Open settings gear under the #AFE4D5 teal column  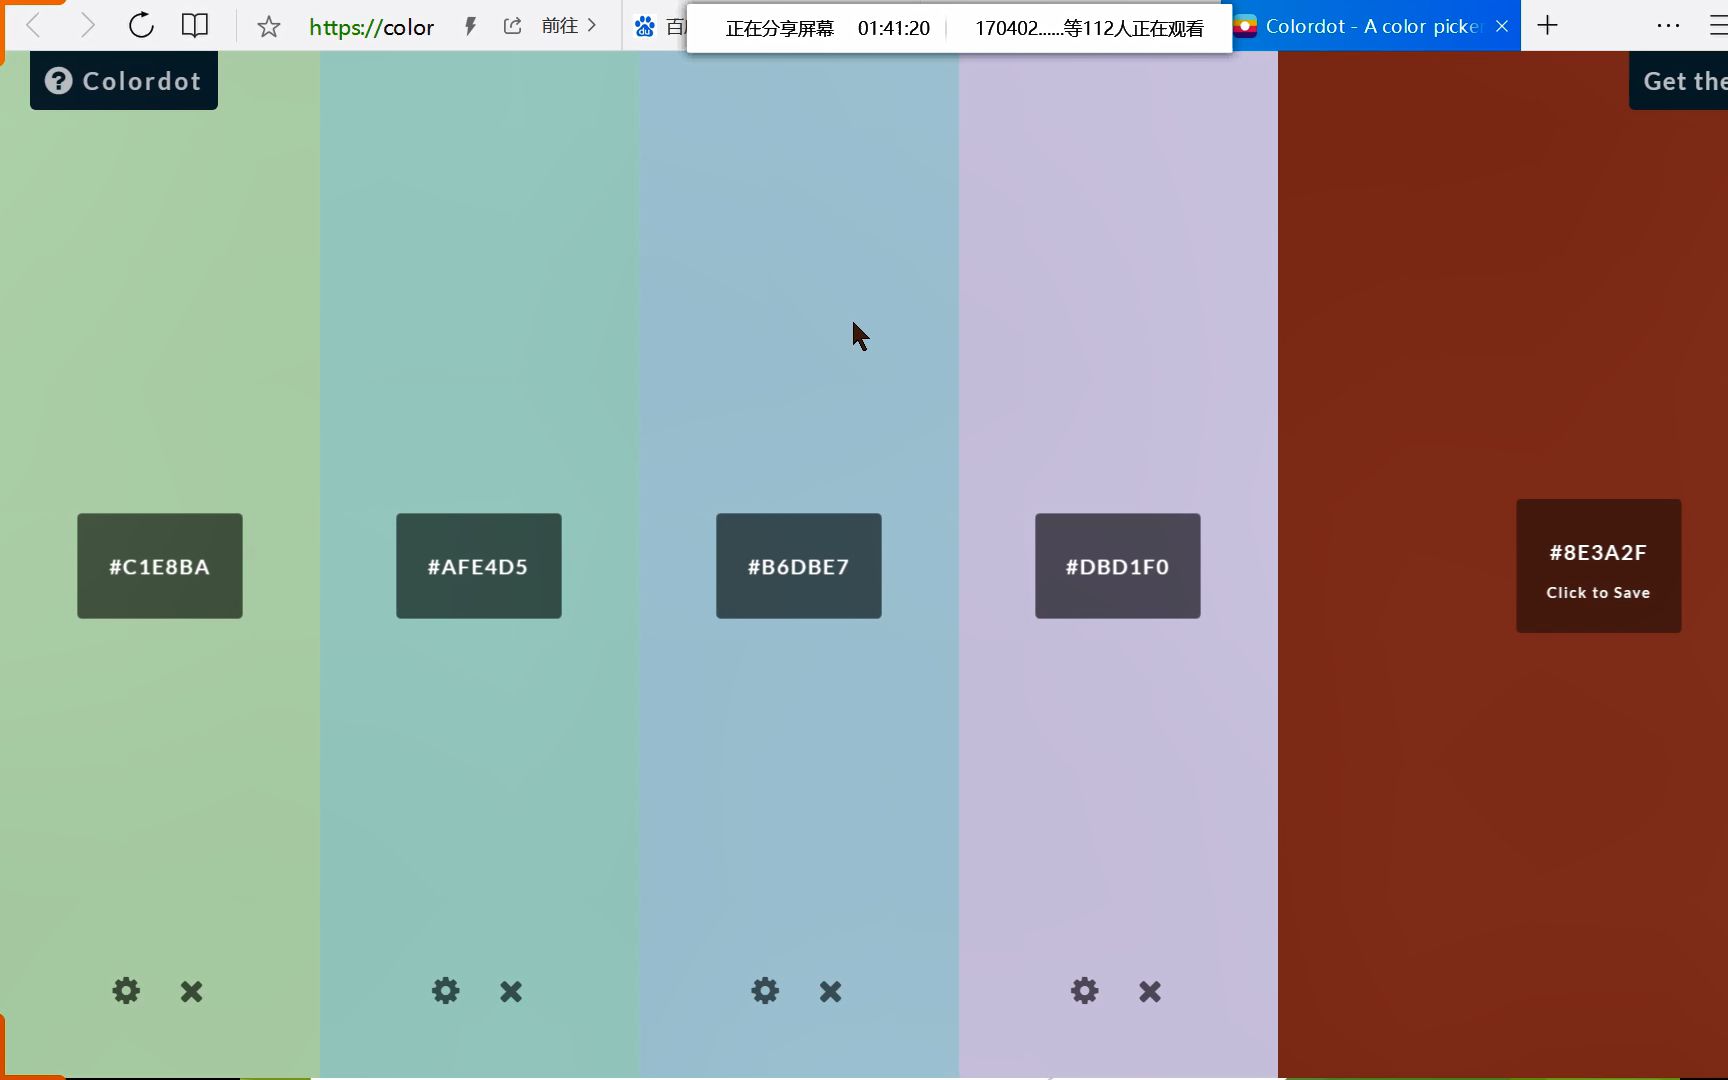pos(445,991)
